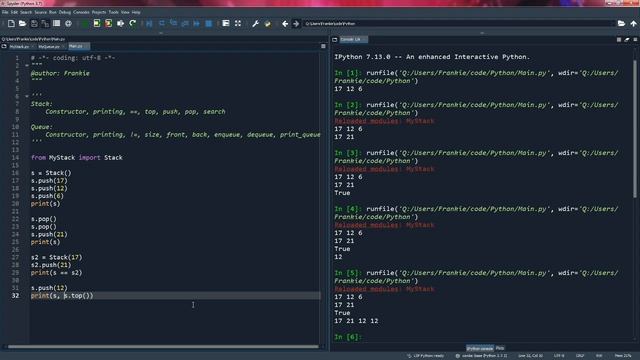
Task: Browse the console tabs list icon
Action: point(335,40)
